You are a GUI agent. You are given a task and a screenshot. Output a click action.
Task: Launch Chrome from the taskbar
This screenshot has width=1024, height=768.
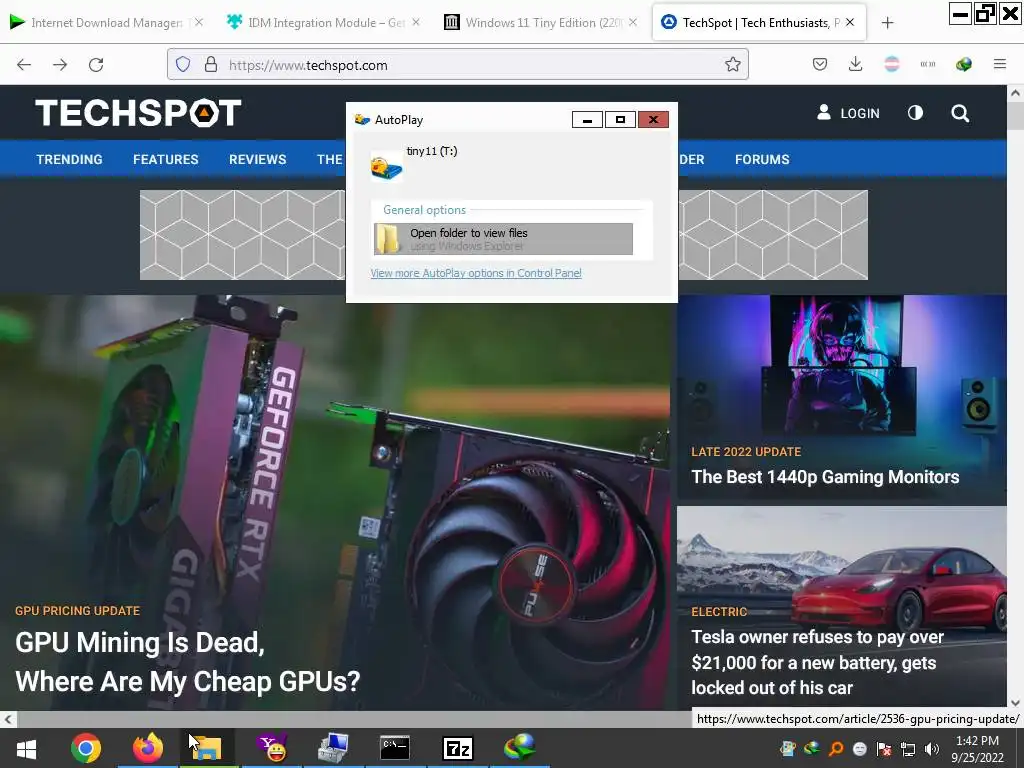click(86, 748)
